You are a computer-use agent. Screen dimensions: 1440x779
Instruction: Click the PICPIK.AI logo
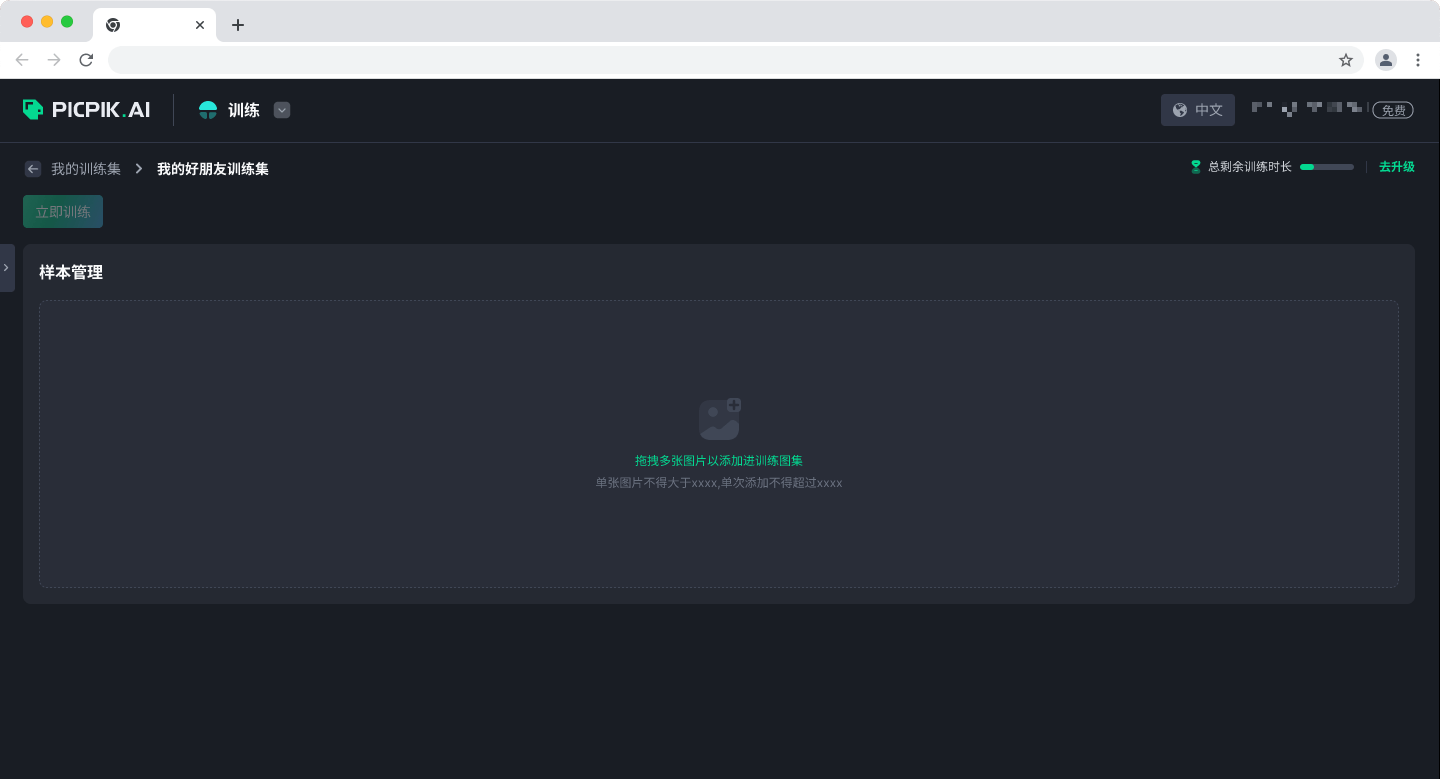(x=86, y=110)
